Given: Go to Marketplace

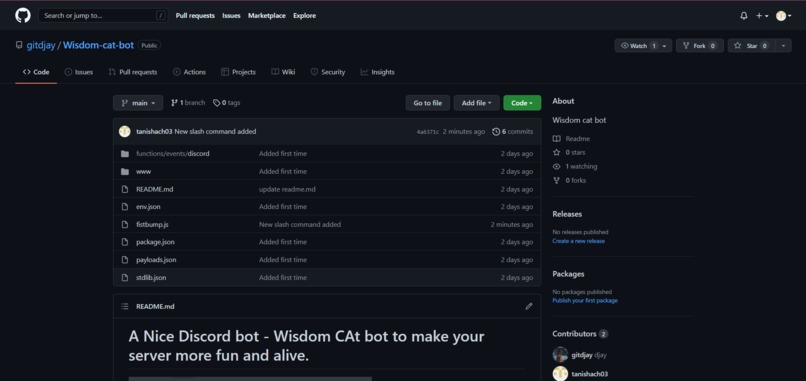Looking at the screenshot, I should [x=267, y=15].
